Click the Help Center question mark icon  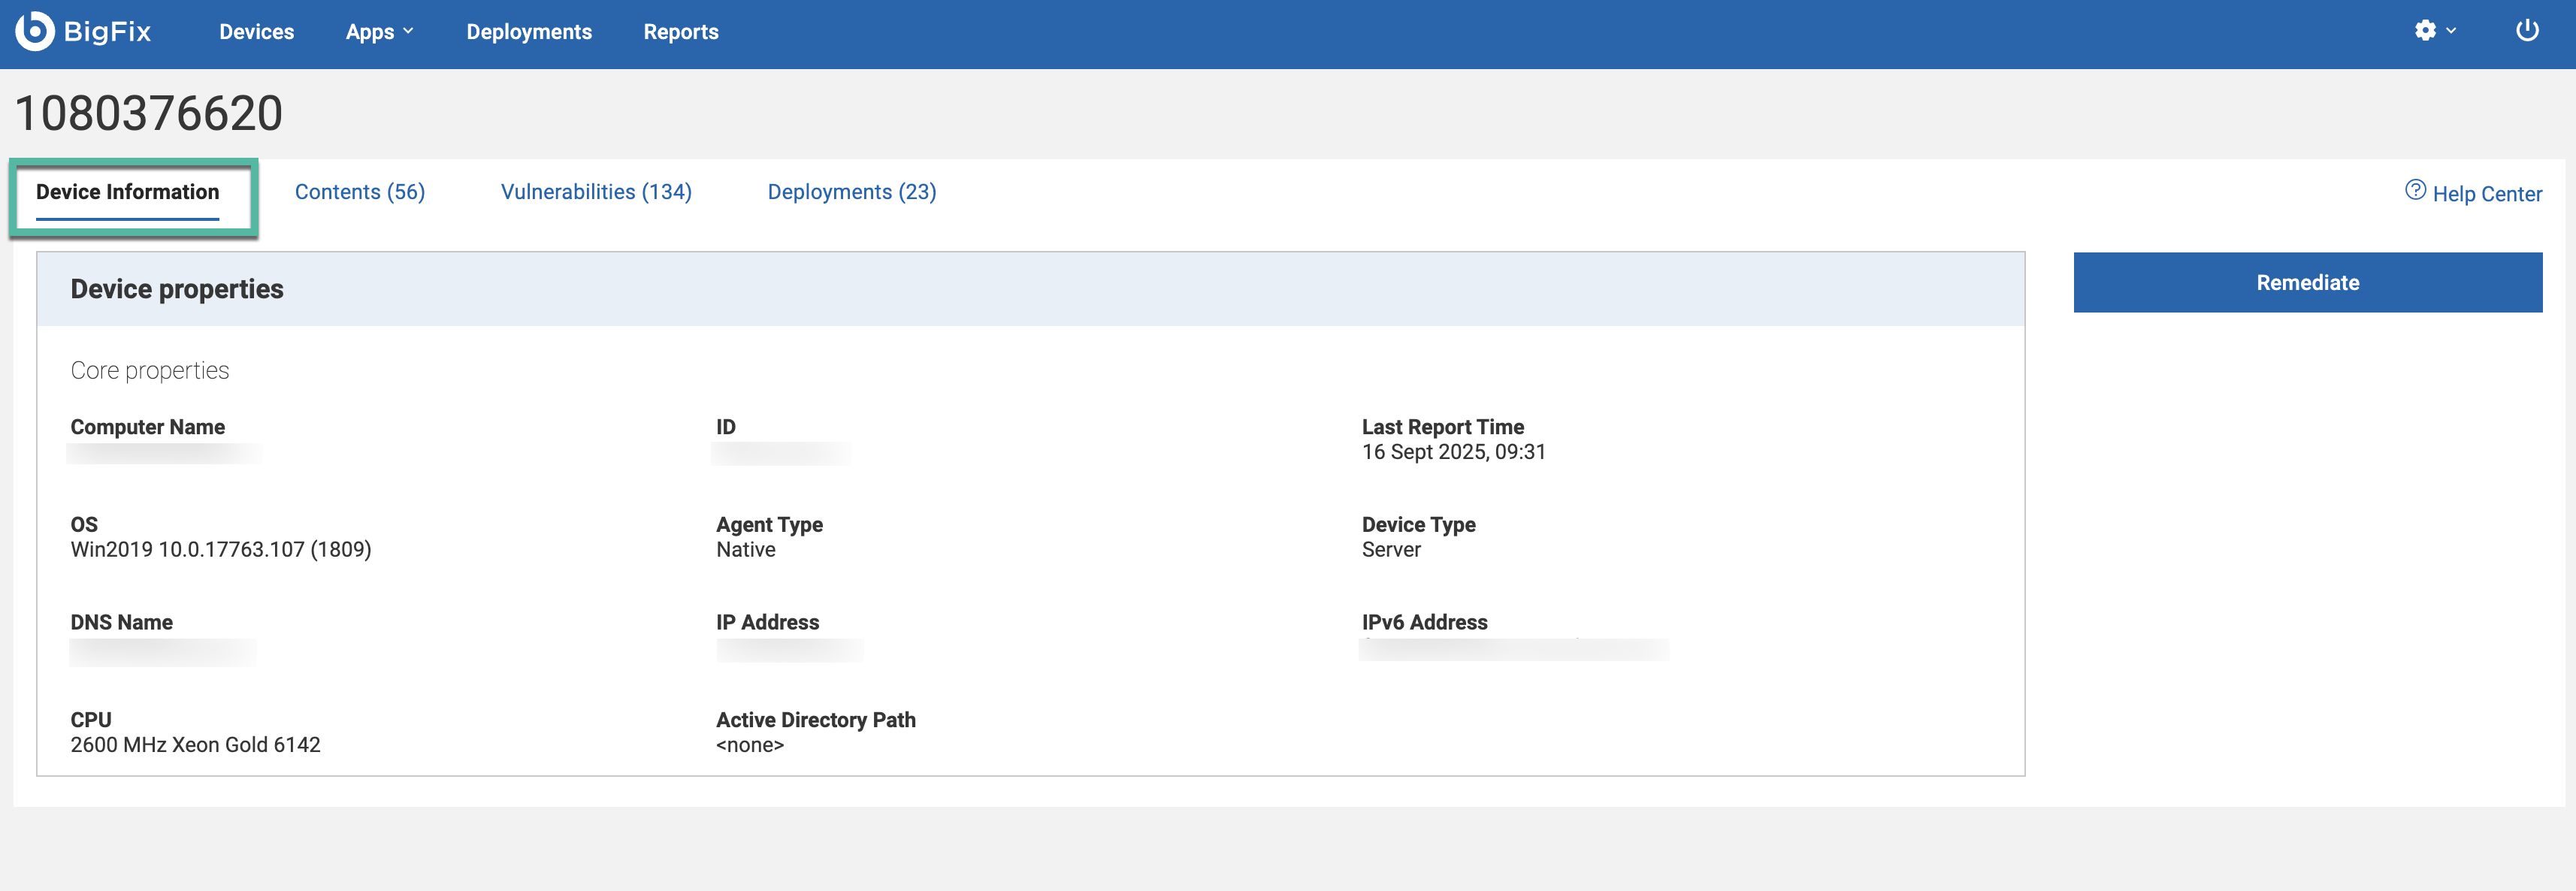pyautogui.click(x=2415, y=190)
